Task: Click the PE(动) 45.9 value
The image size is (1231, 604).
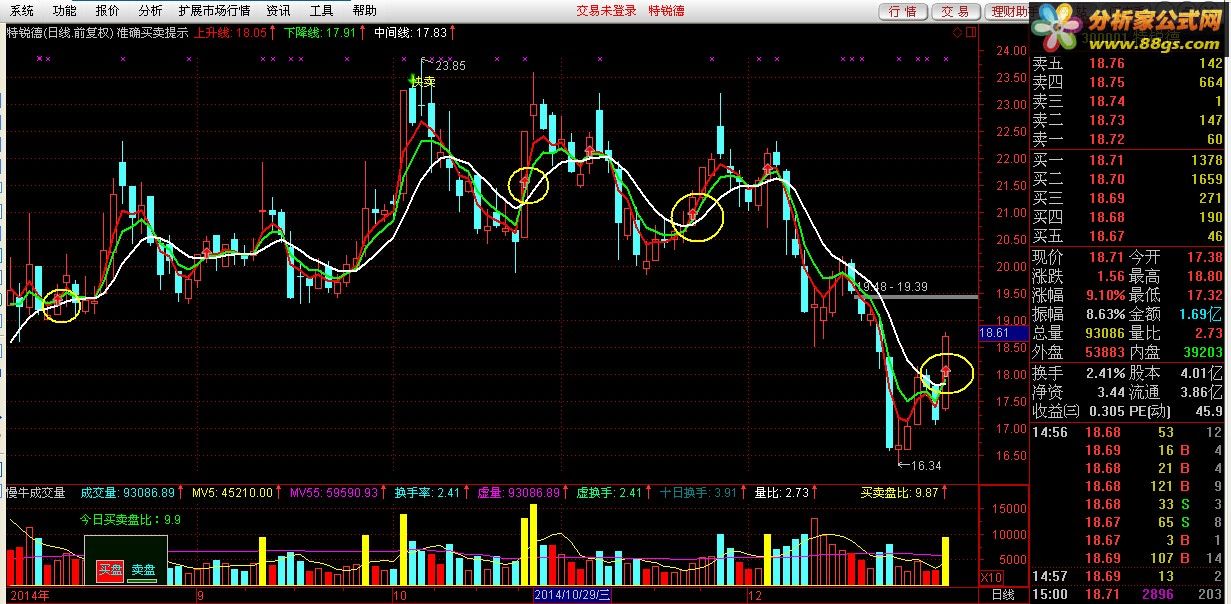Action: pyautogui.click(x=1207, y=410)
